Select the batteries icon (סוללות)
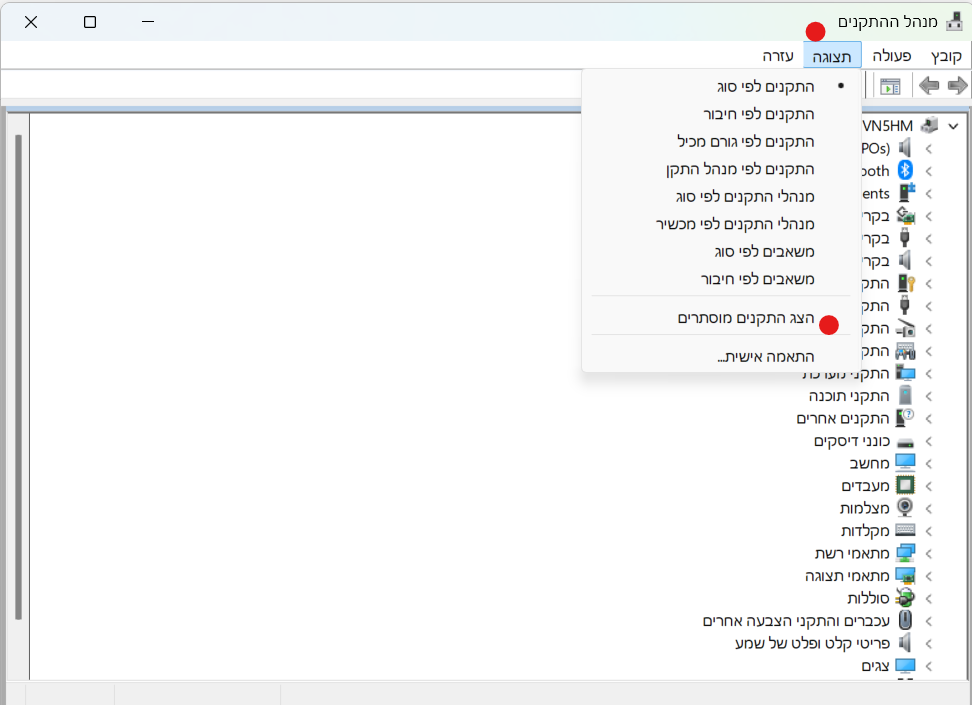This screenshot has height=705, width=972. click(x=905, y=598)
